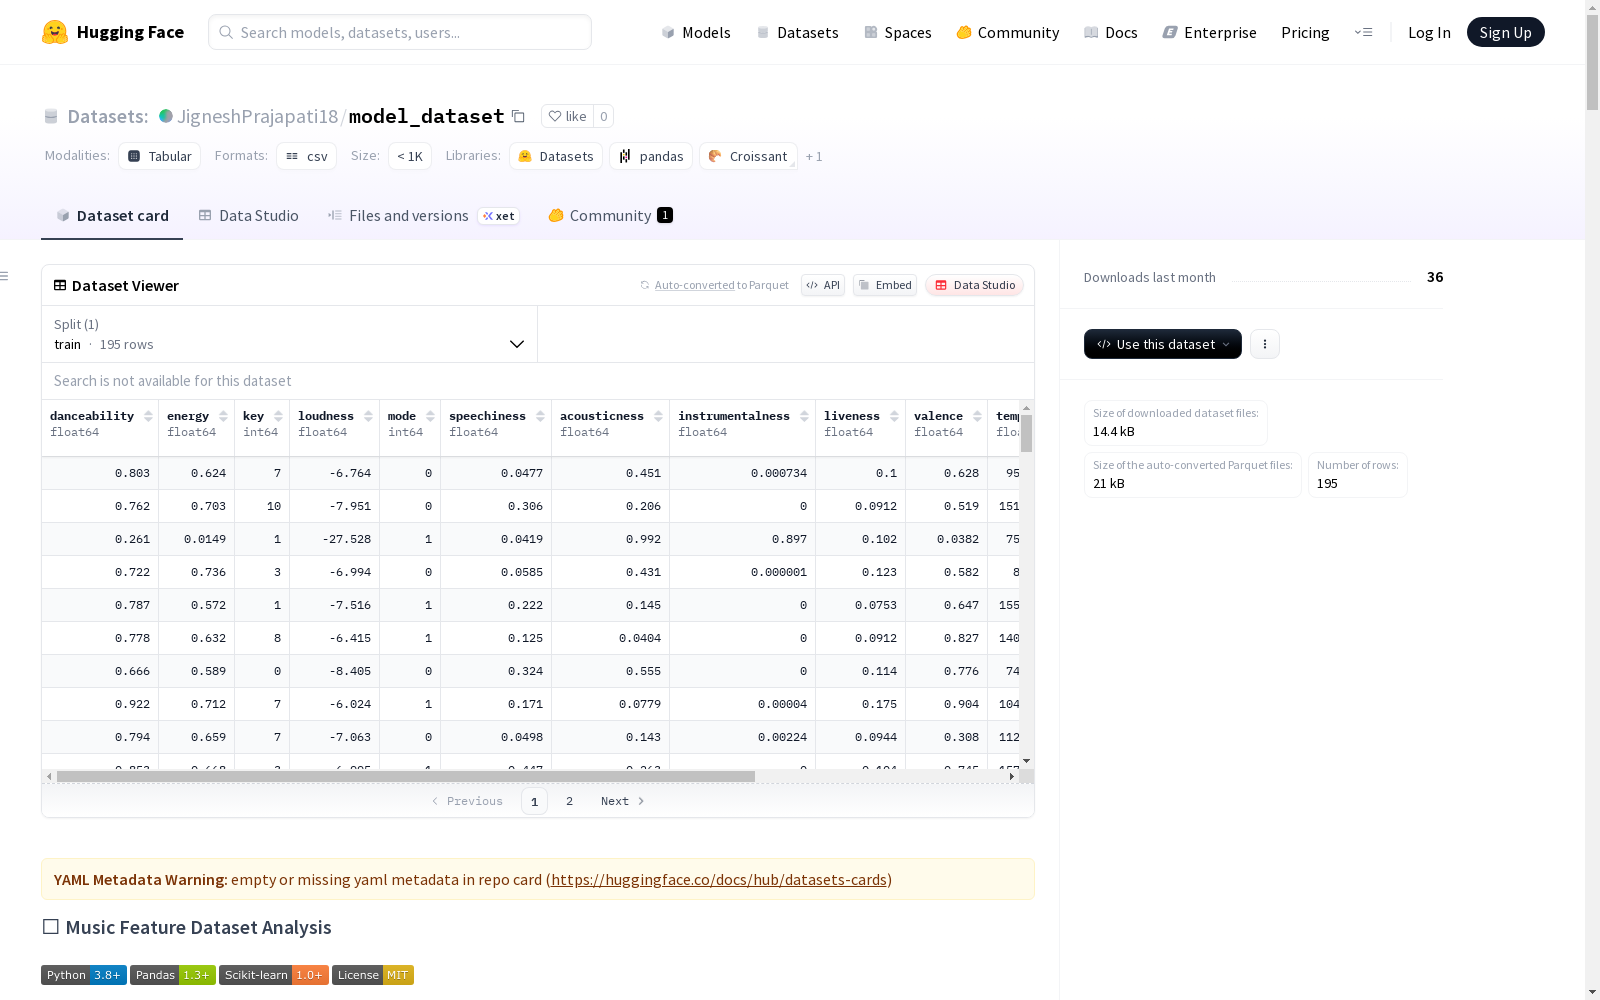Click the like count showing 0
This screenshot has height=1000, width=1600.
[x=604, y=116]
